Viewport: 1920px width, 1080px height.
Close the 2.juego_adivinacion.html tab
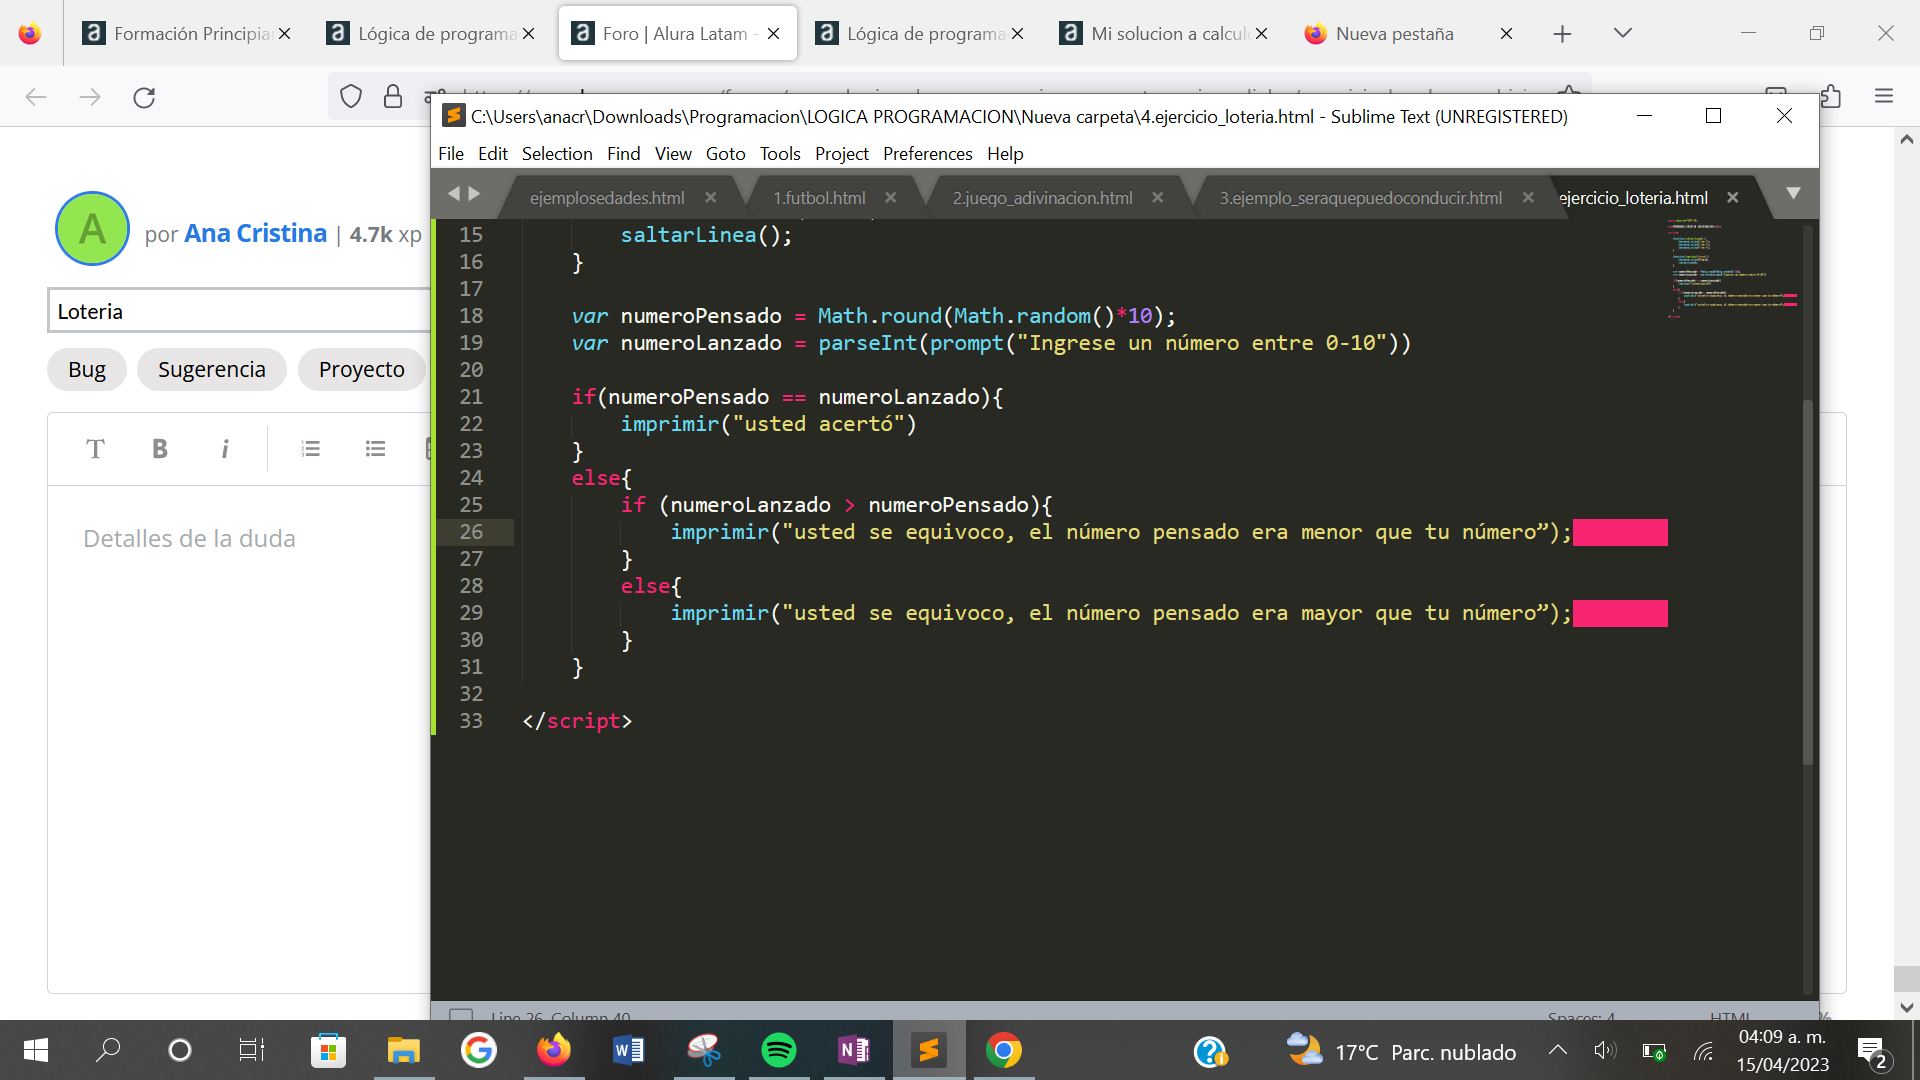coord(1158,198)
